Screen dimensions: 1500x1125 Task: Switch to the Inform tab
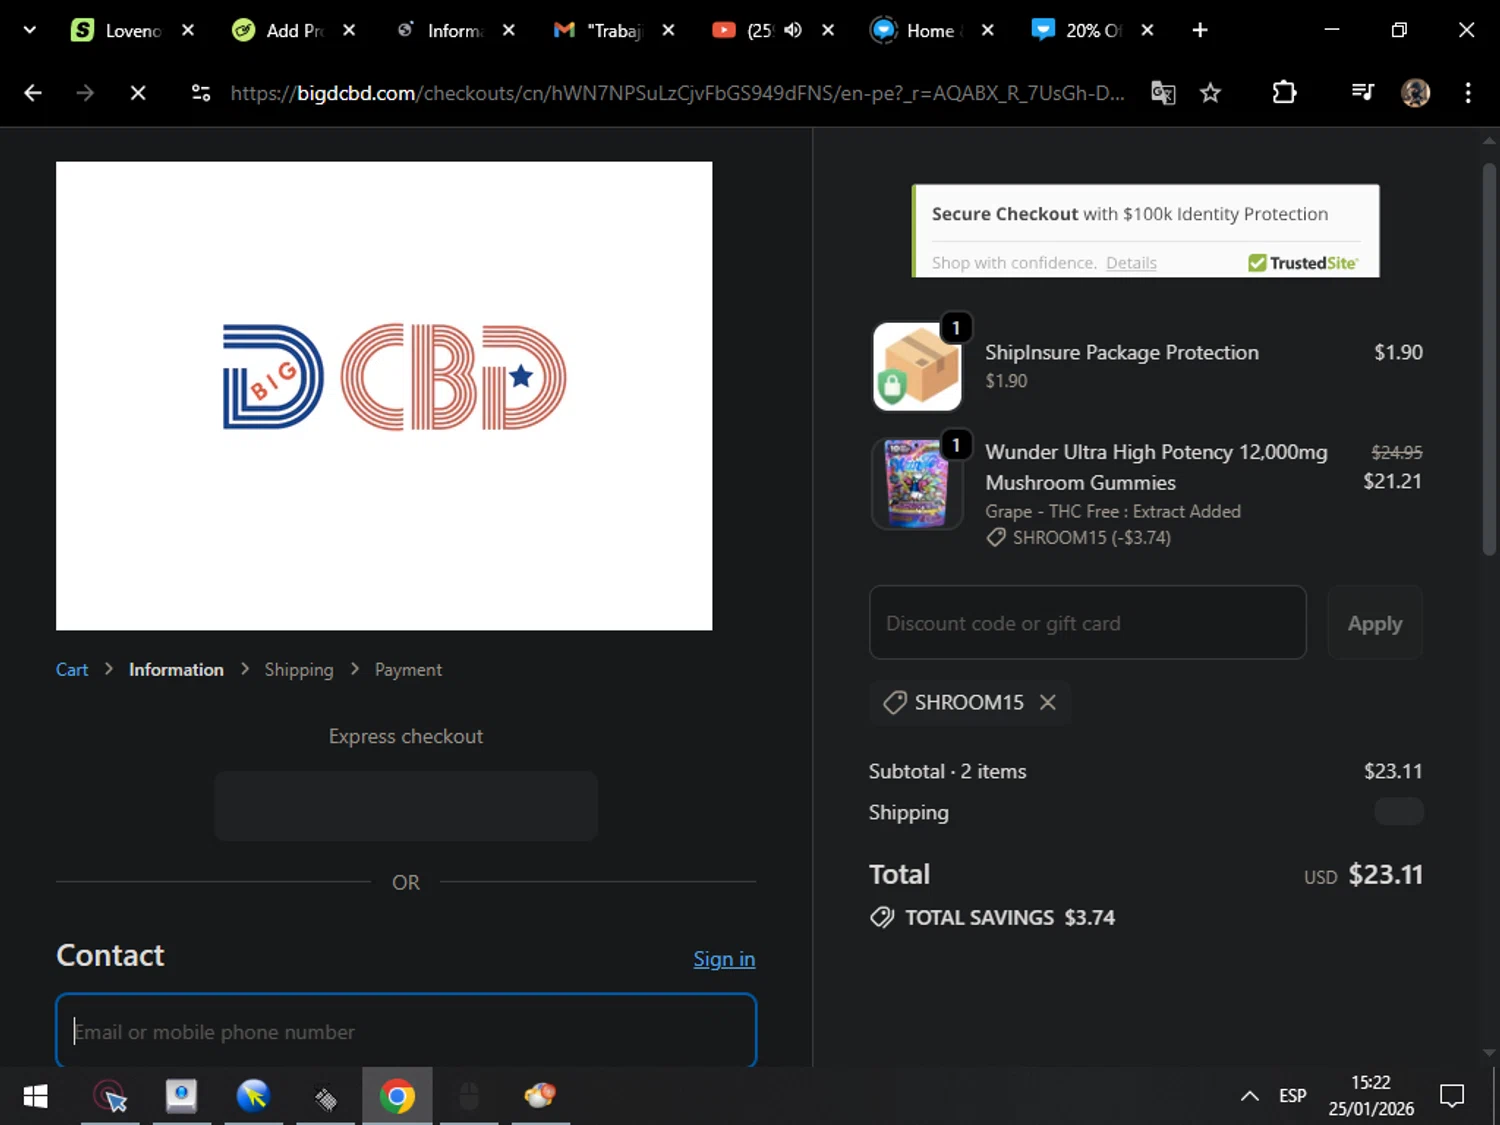coord(439,30)
